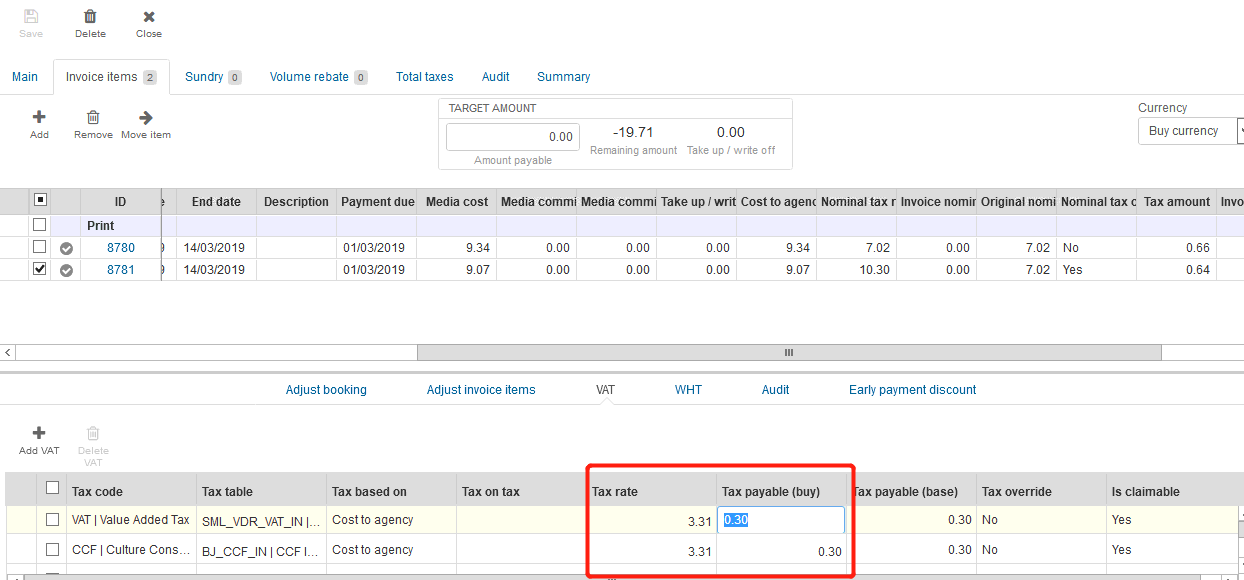Click the Delete trash icon in top toolbar

(x=90, y=17)
